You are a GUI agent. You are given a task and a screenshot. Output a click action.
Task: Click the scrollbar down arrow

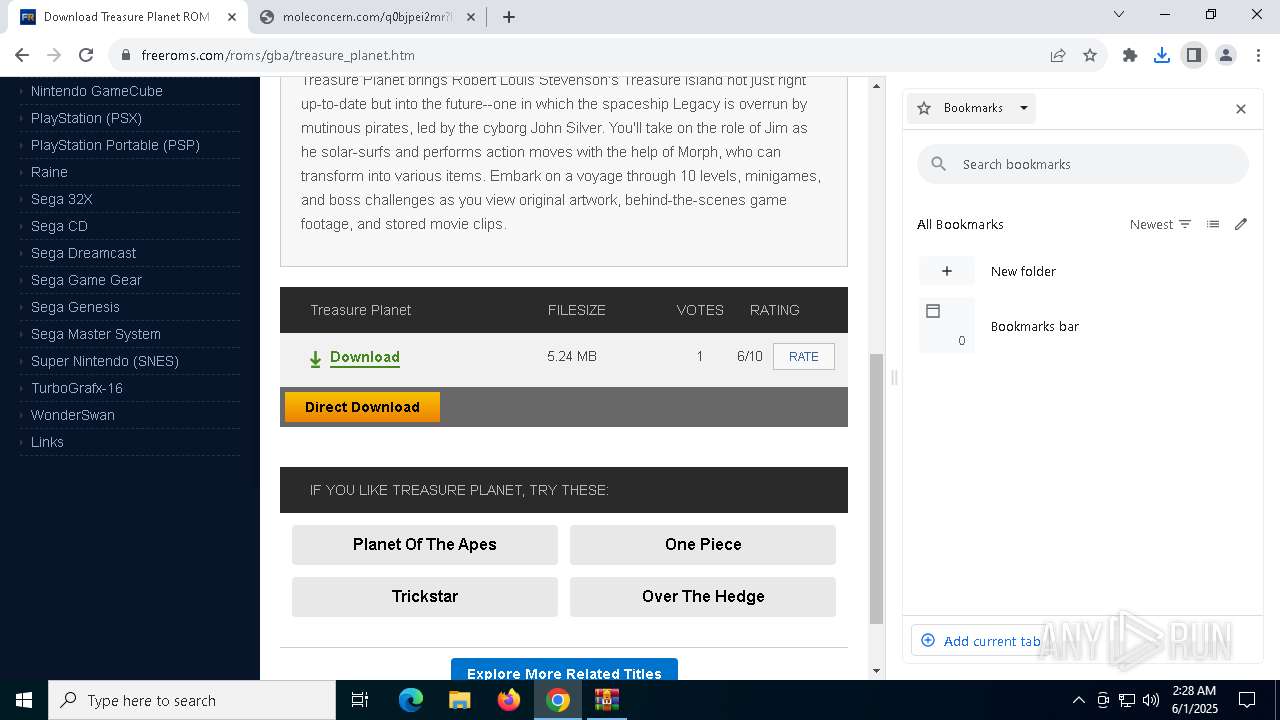(876, 671)
